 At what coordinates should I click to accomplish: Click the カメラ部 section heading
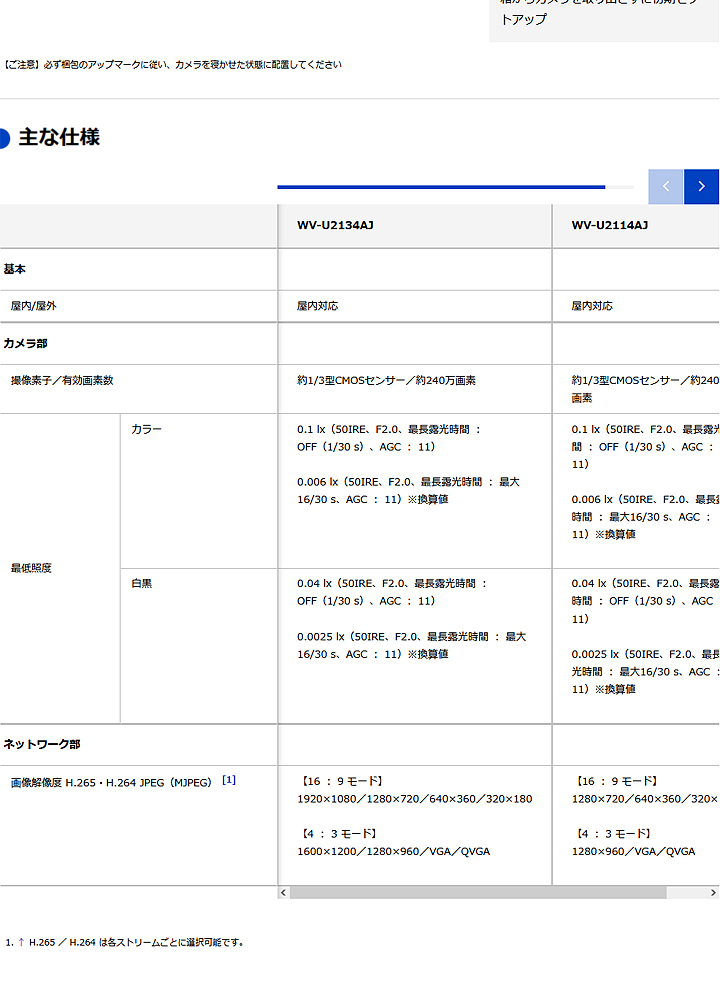click(26, 343)
